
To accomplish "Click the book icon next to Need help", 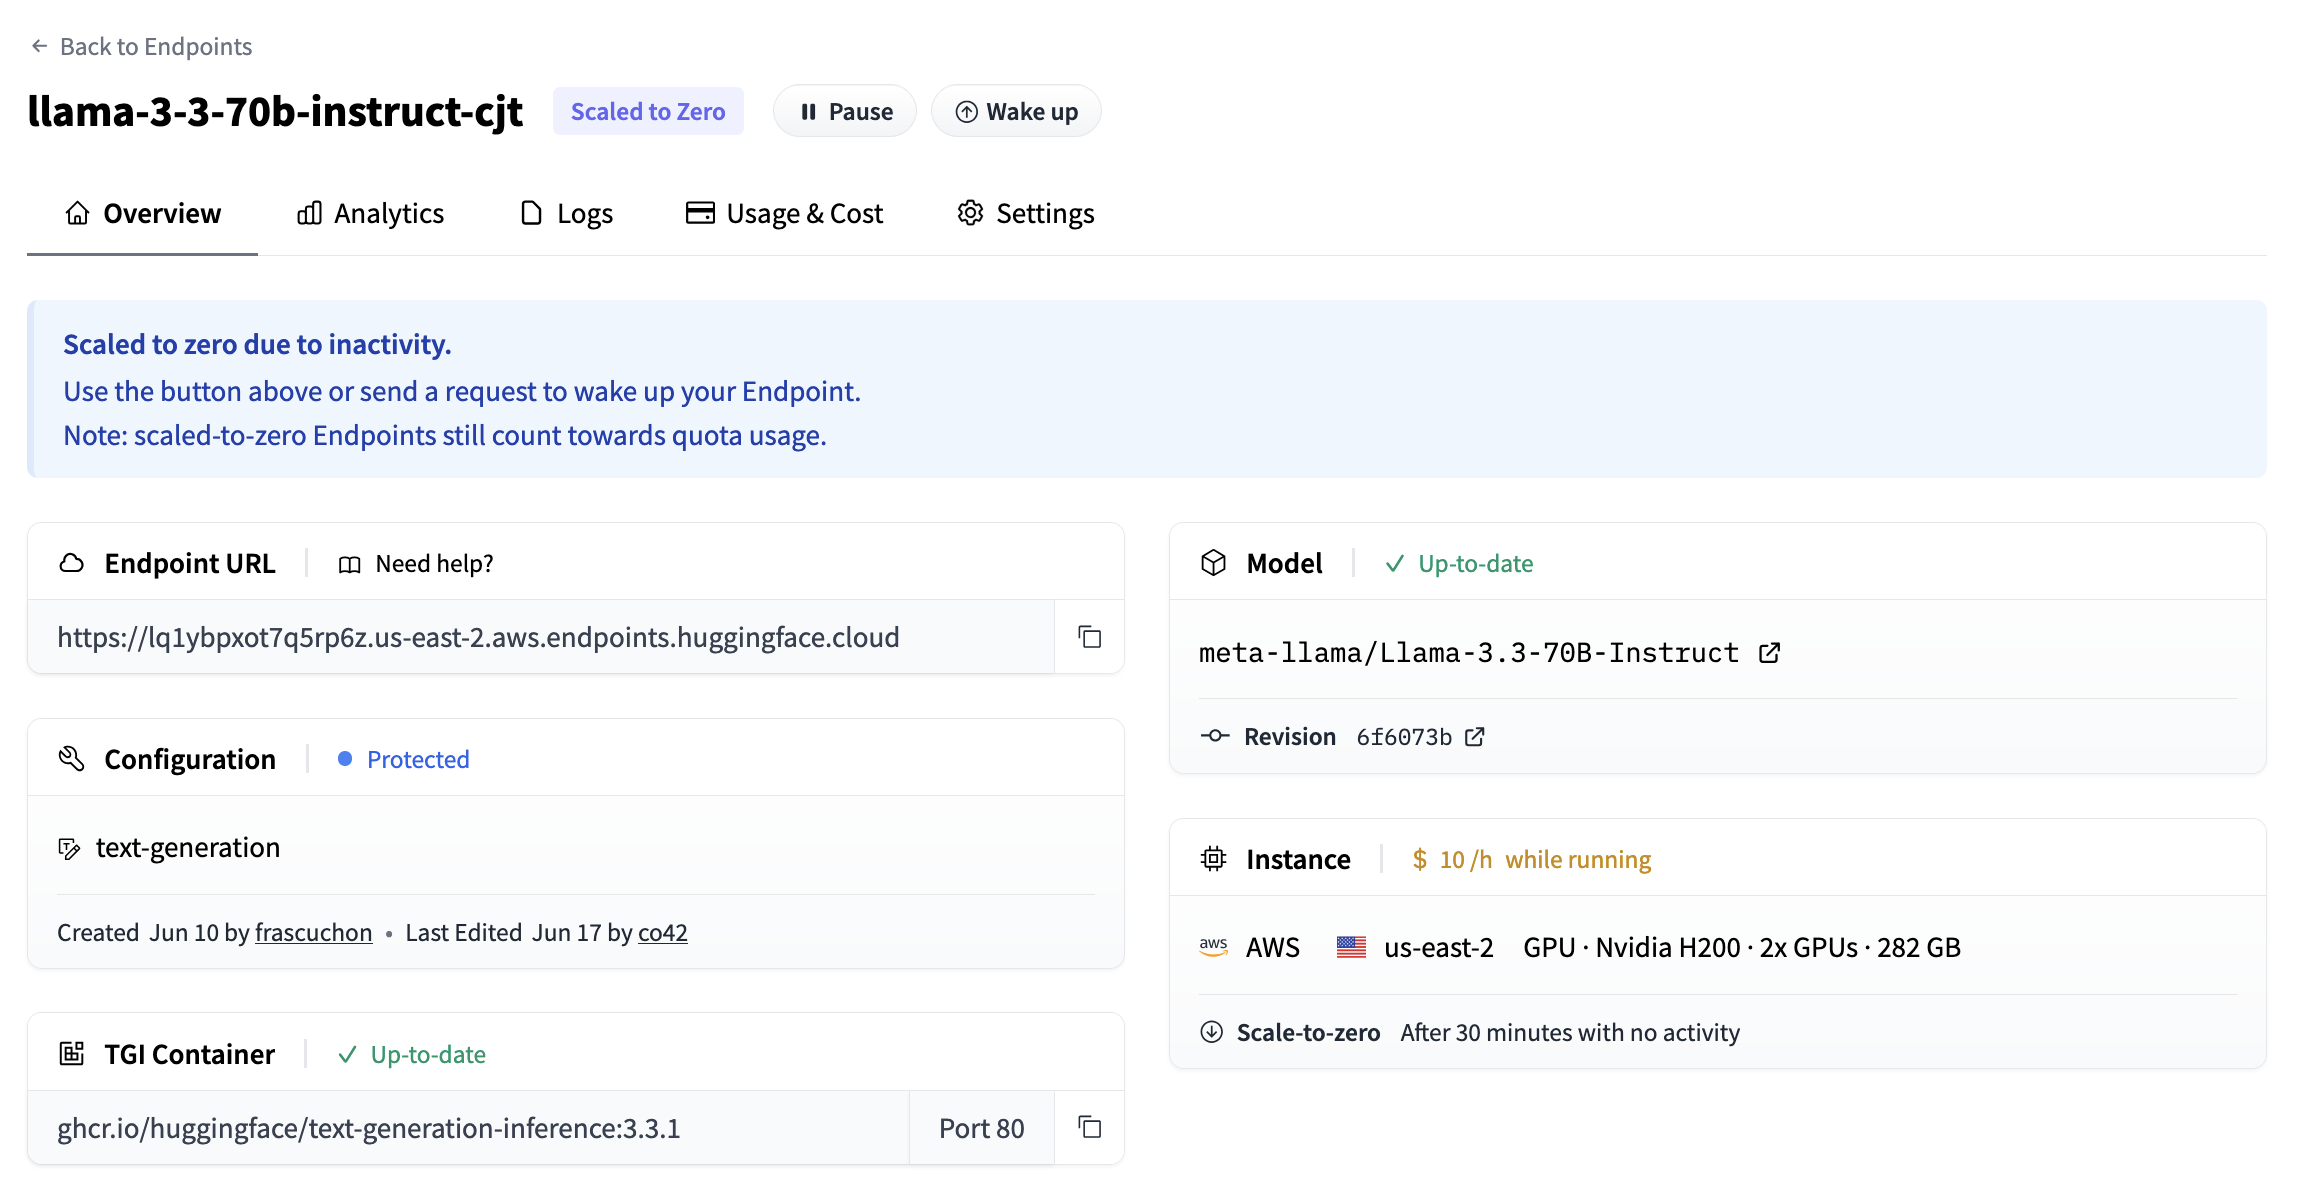I will coord(349,564).
